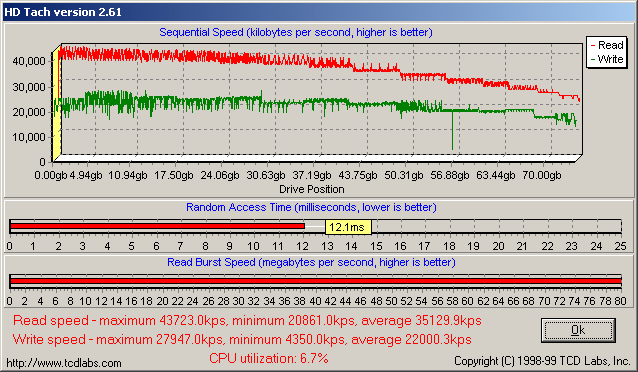Click the 12.1ms access time label

[348, 227]
